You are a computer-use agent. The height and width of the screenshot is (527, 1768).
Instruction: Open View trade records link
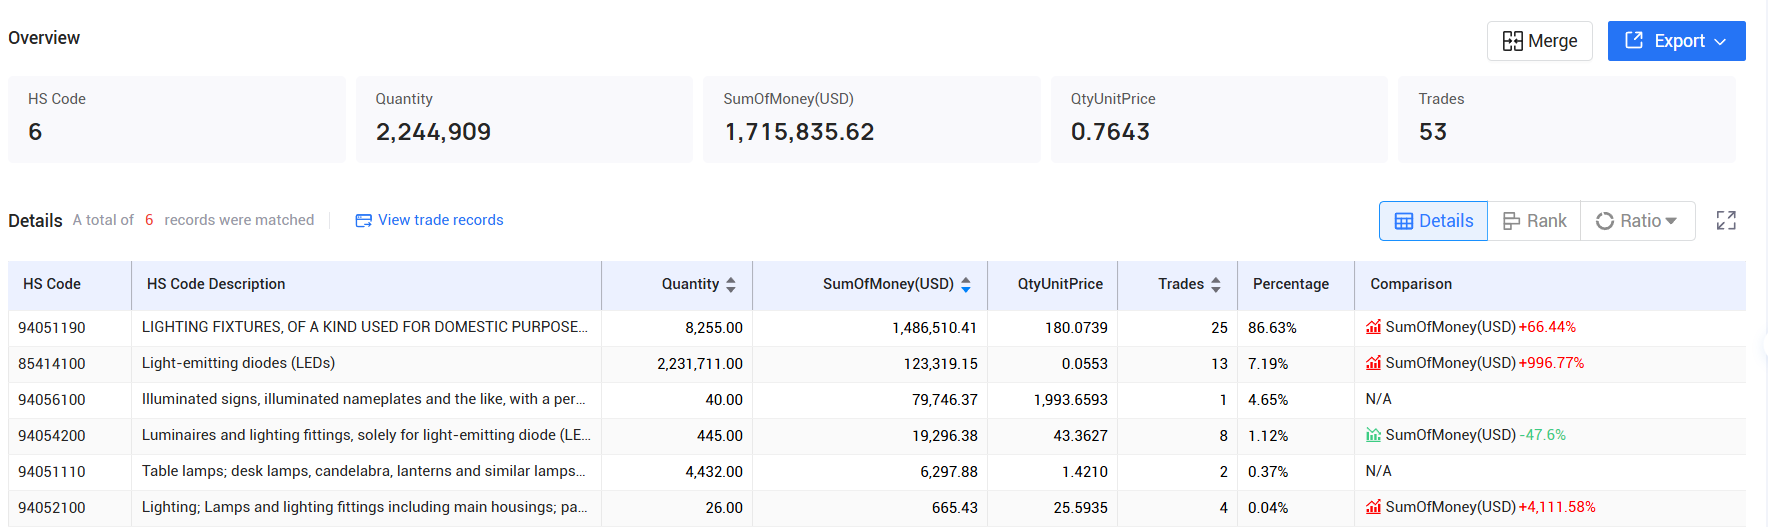440,220
